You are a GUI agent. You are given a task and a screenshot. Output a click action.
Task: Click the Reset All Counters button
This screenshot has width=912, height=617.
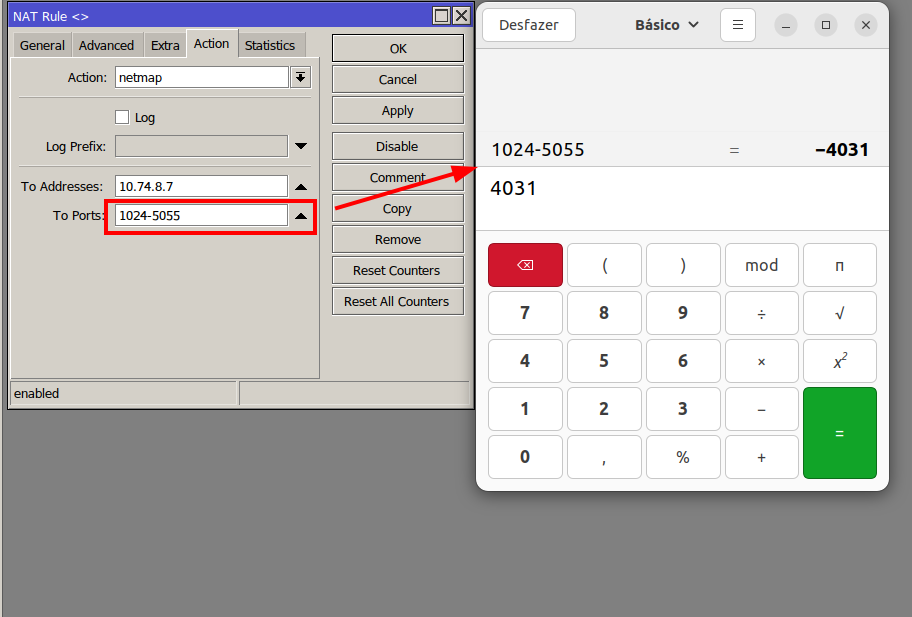pos(397,301)
